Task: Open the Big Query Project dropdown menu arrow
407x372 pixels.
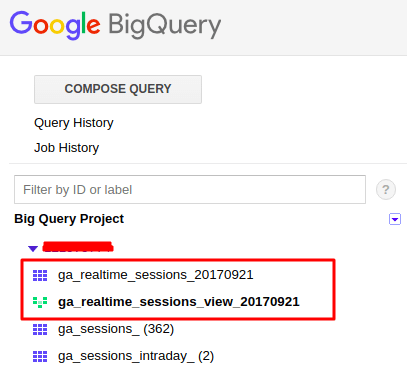Action: [395, 219]
